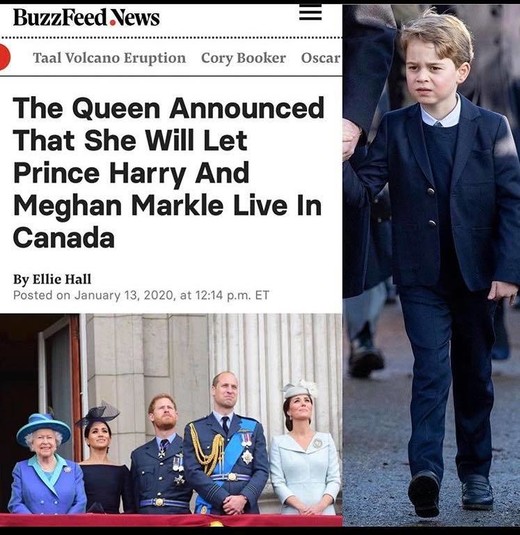
Task: Open the Cory Booker topic
Action: coord(243,58)
